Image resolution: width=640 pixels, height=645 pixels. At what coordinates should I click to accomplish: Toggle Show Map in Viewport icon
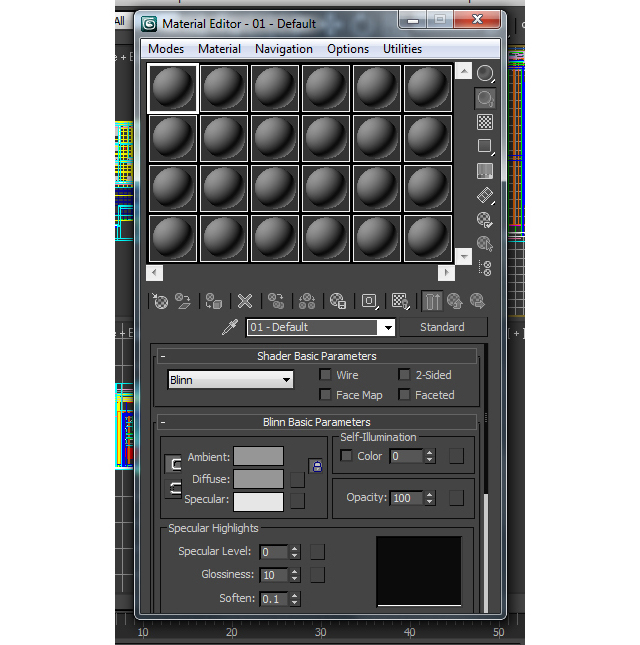pos(401,301)
